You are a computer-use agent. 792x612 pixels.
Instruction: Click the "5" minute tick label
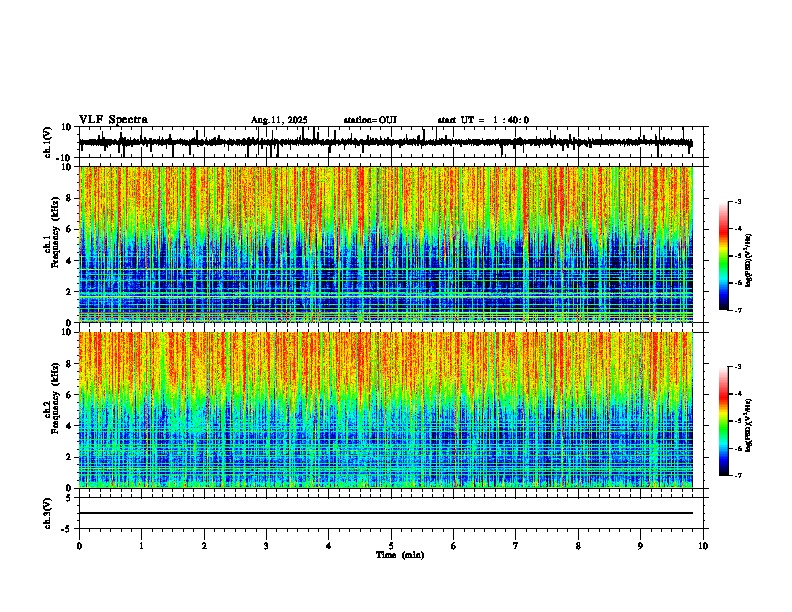391,546
